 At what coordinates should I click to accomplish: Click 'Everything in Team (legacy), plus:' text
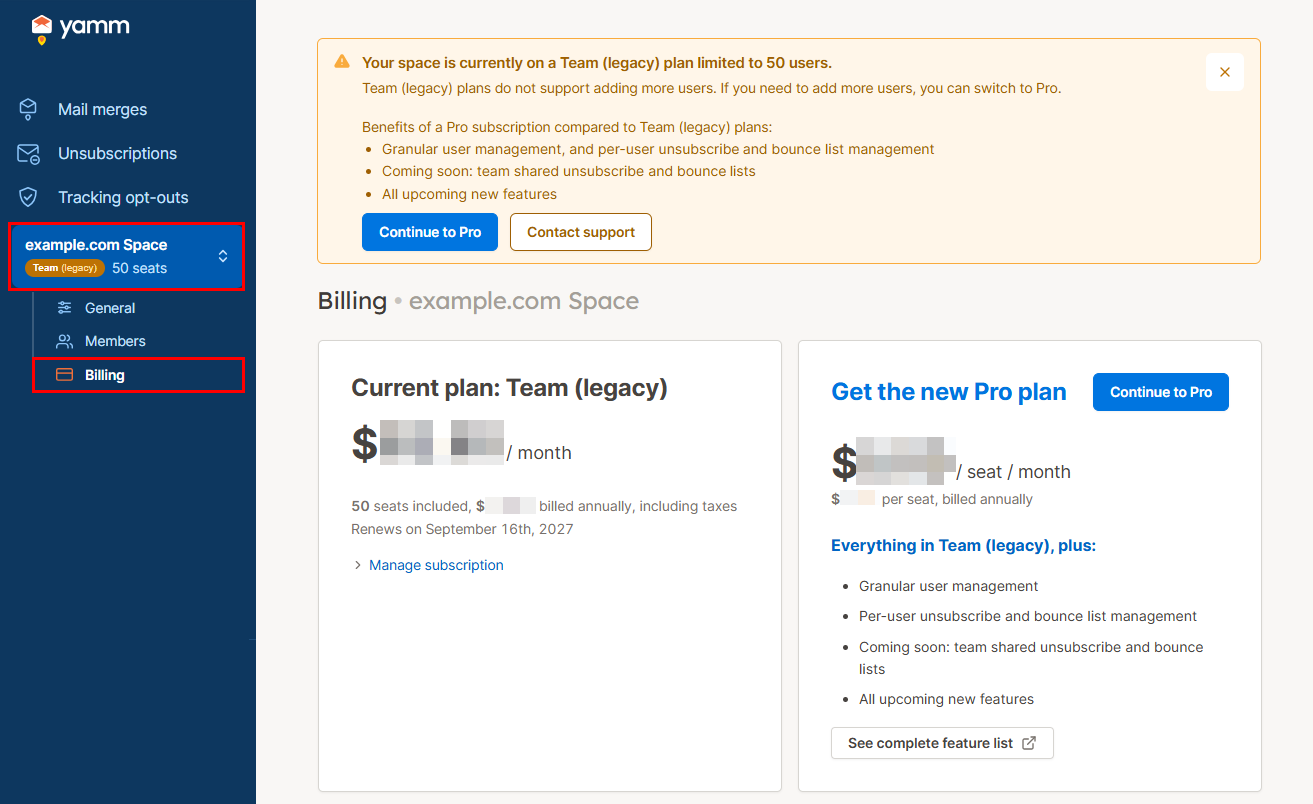(x=963, y=546)
